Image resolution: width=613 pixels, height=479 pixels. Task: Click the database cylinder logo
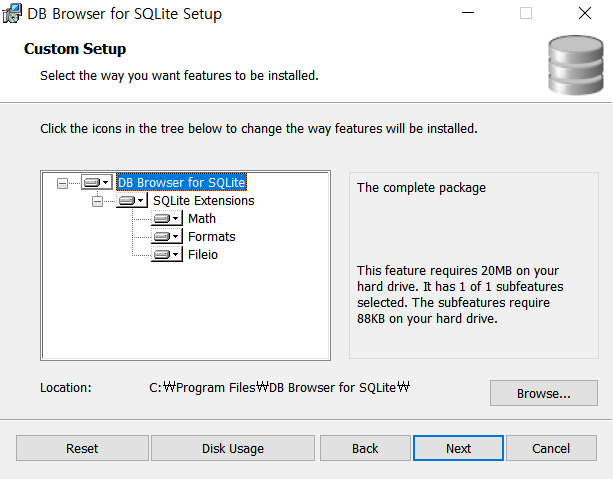click(x=575, y=65)
